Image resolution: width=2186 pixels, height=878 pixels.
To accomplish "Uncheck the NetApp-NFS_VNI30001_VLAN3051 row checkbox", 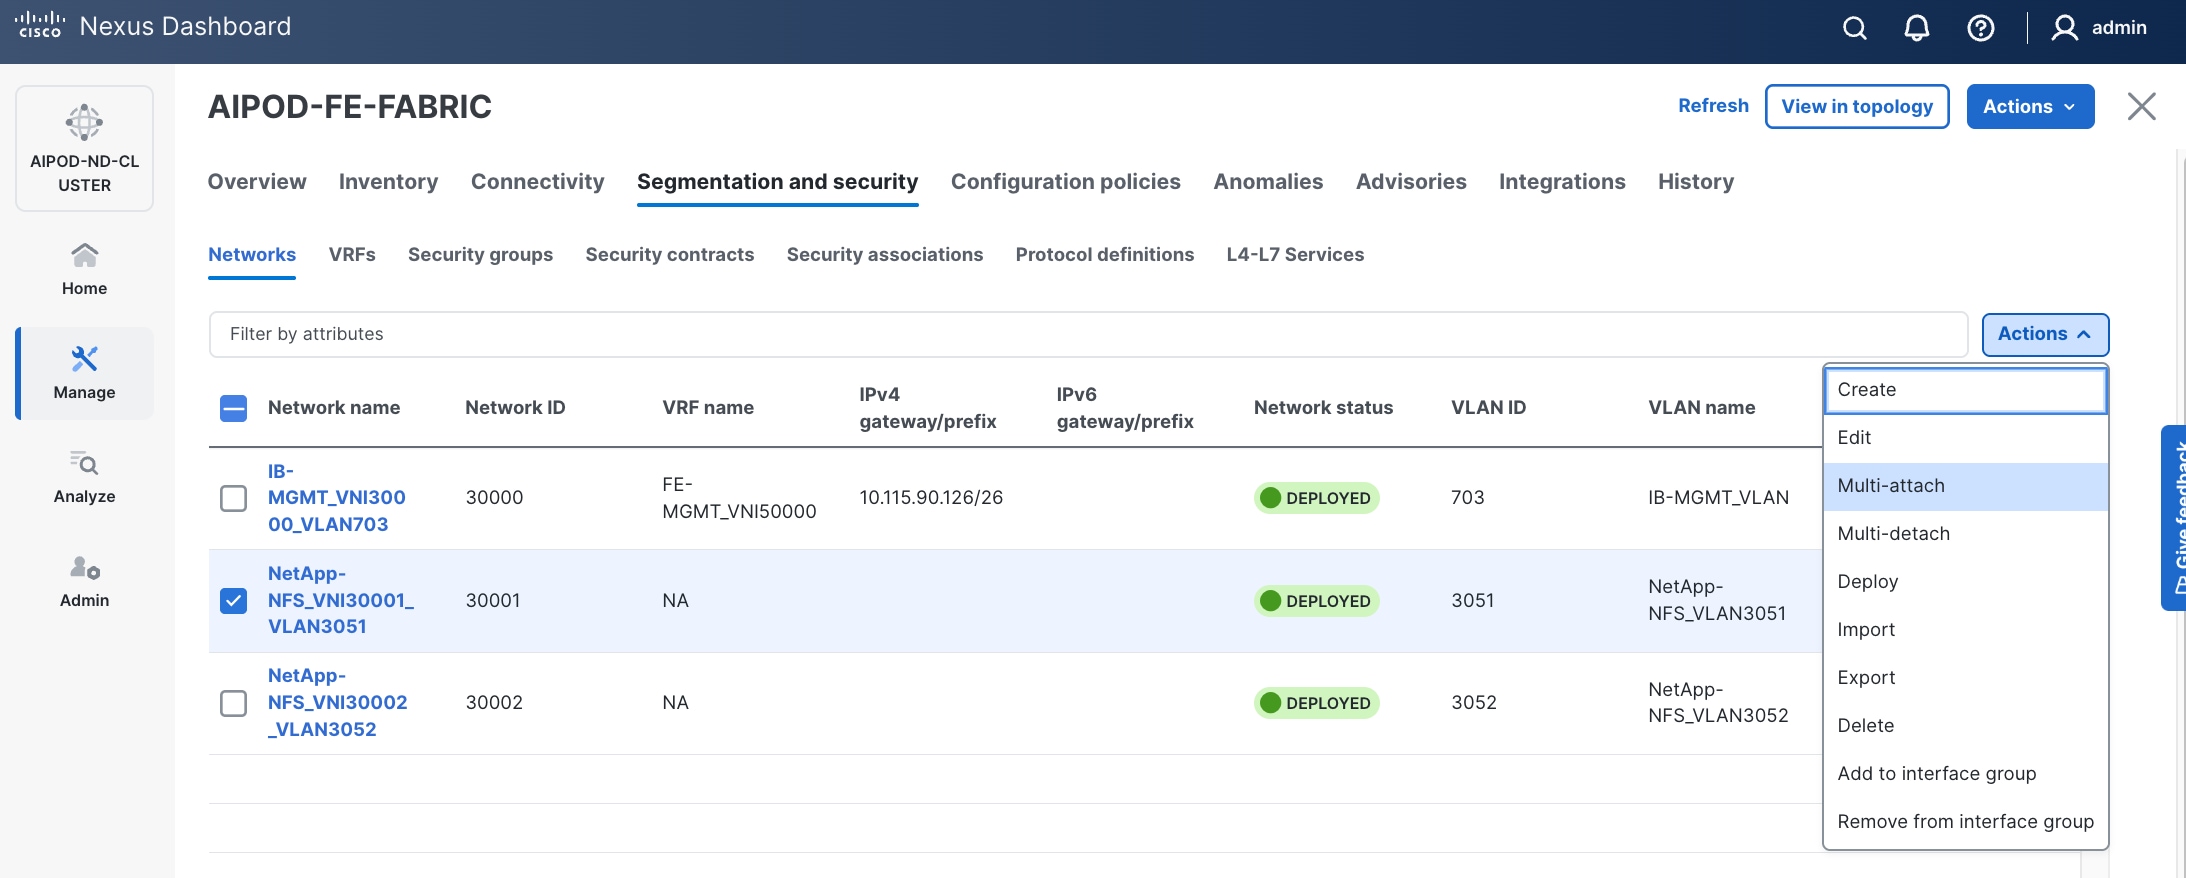I will (x=233, y=600).
